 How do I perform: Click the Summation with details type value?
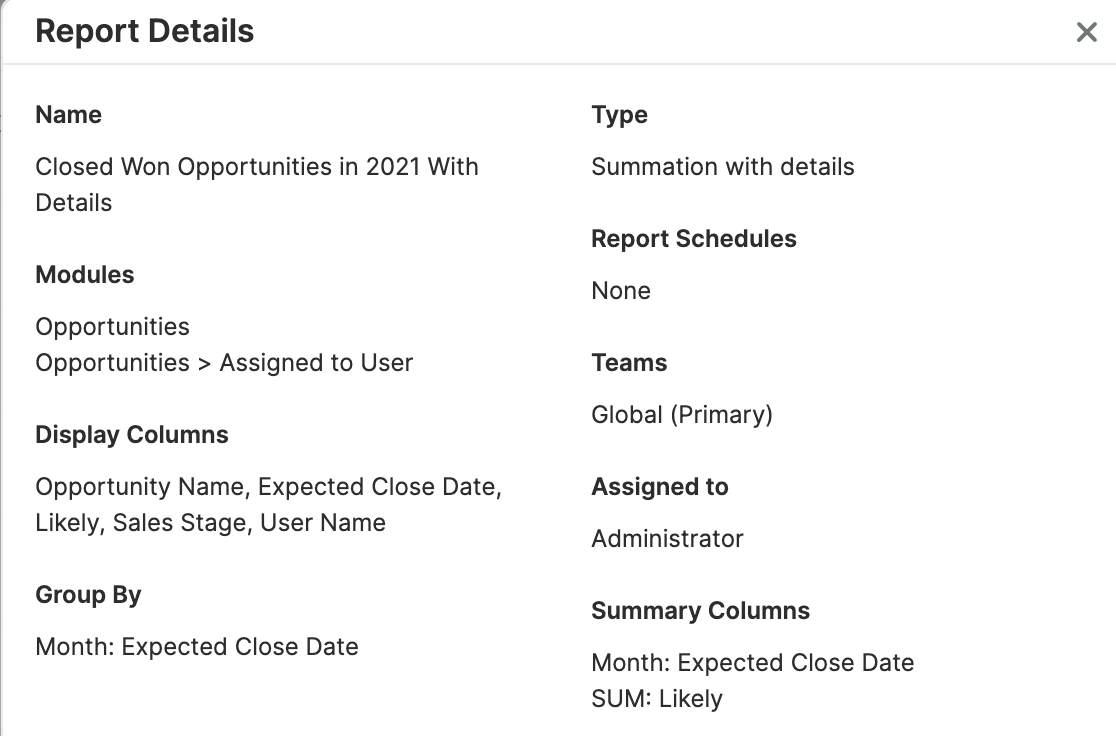pos(722,167)
